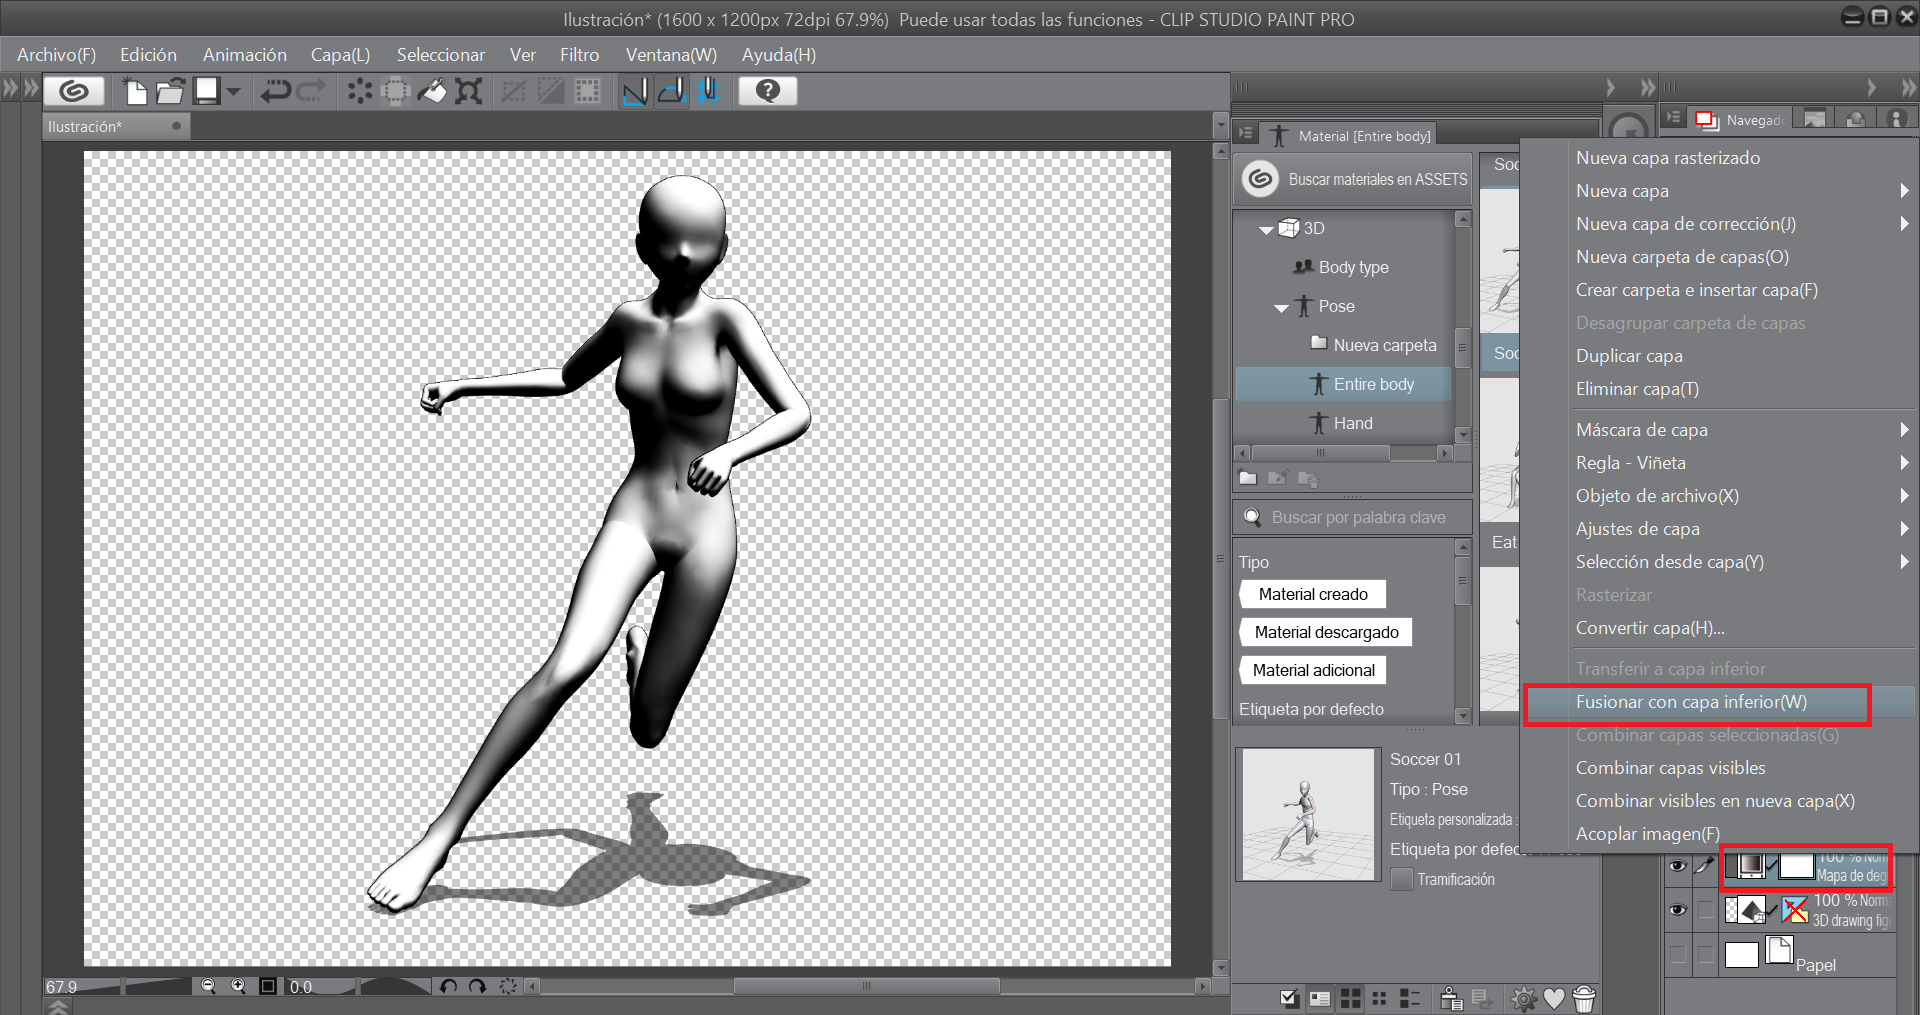Open material settings gear icon

point(1523,998)
